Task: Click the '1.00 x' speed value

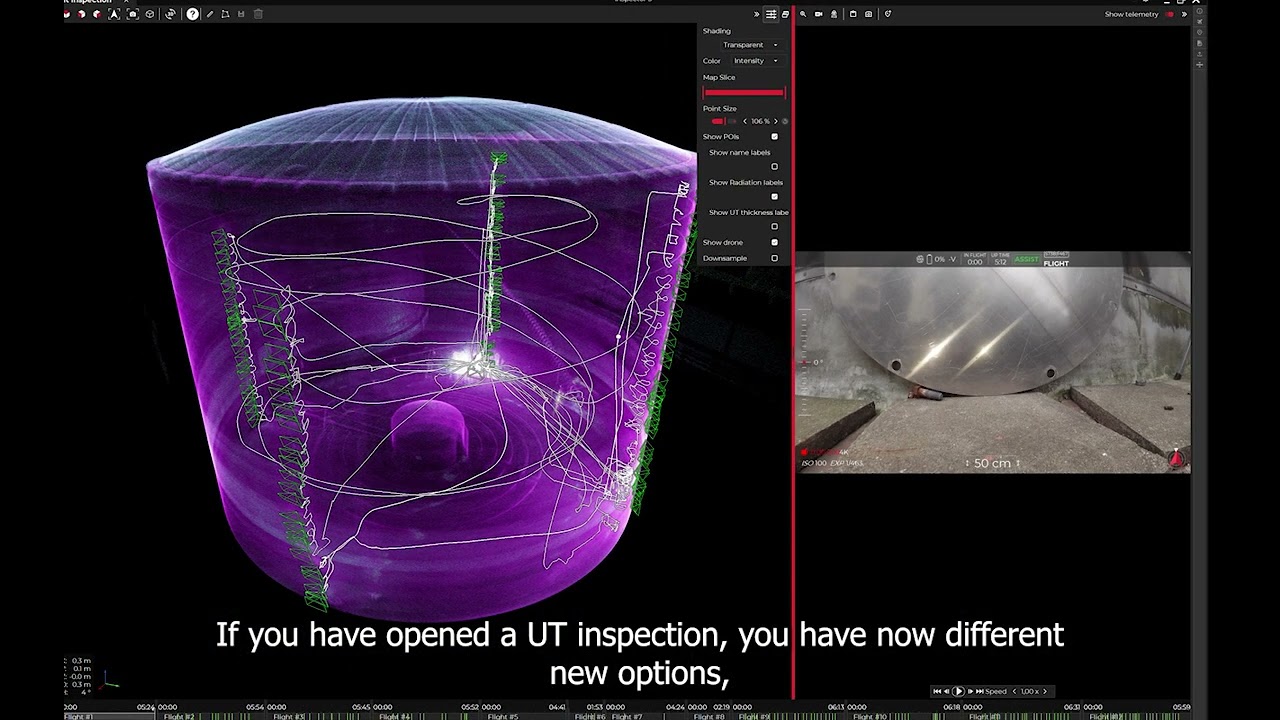Action: pyautogui.click(x=1030, y=691)
